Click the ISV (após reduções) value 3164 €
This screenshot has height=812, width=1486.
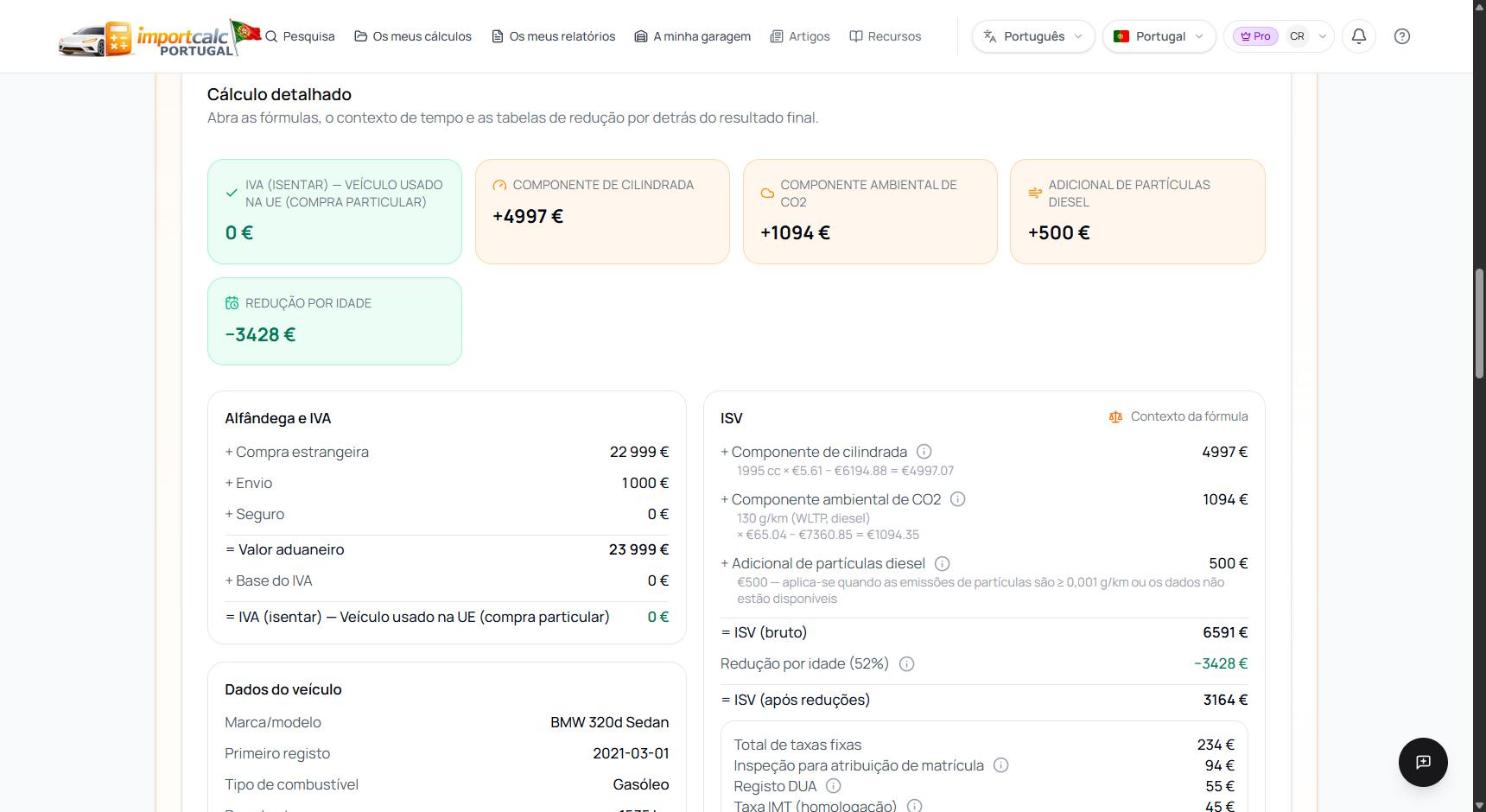point(1225,700)
